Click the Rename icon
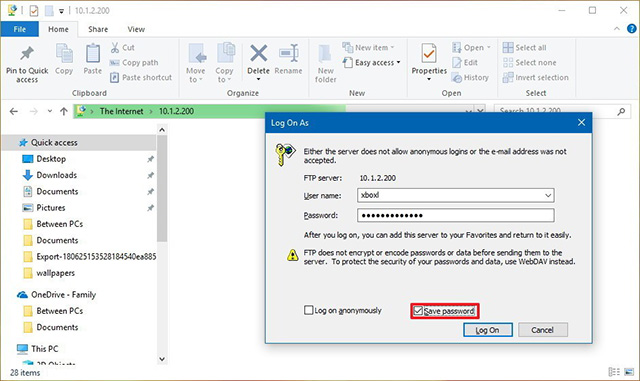 [289, 53]
